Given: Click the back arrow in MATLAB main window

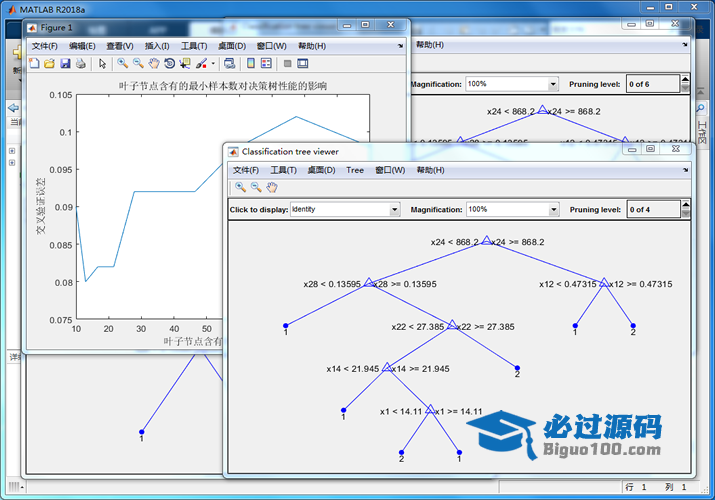Looking at the screenshot, I should click(x=14, y=108).
